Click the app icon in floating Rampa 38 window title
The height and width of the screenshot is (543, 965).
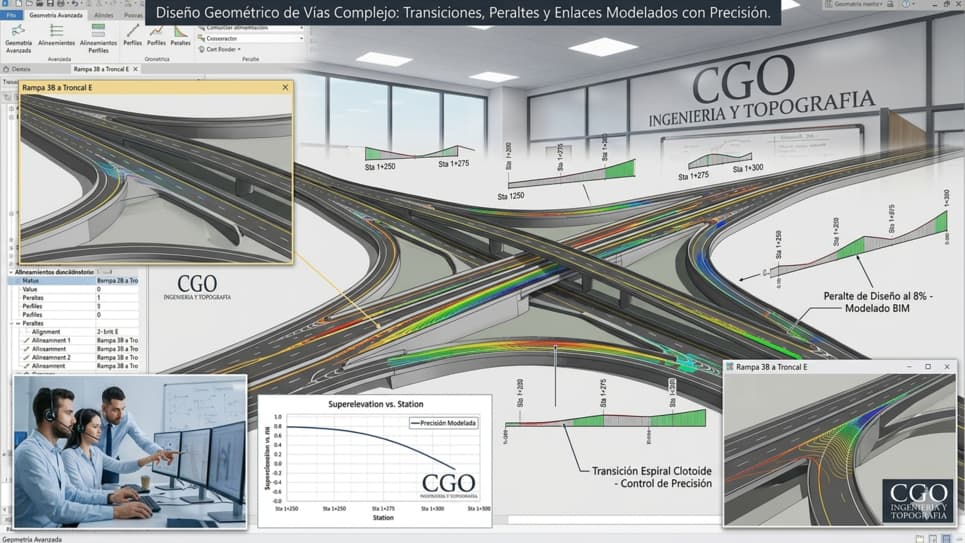(730, 366)
